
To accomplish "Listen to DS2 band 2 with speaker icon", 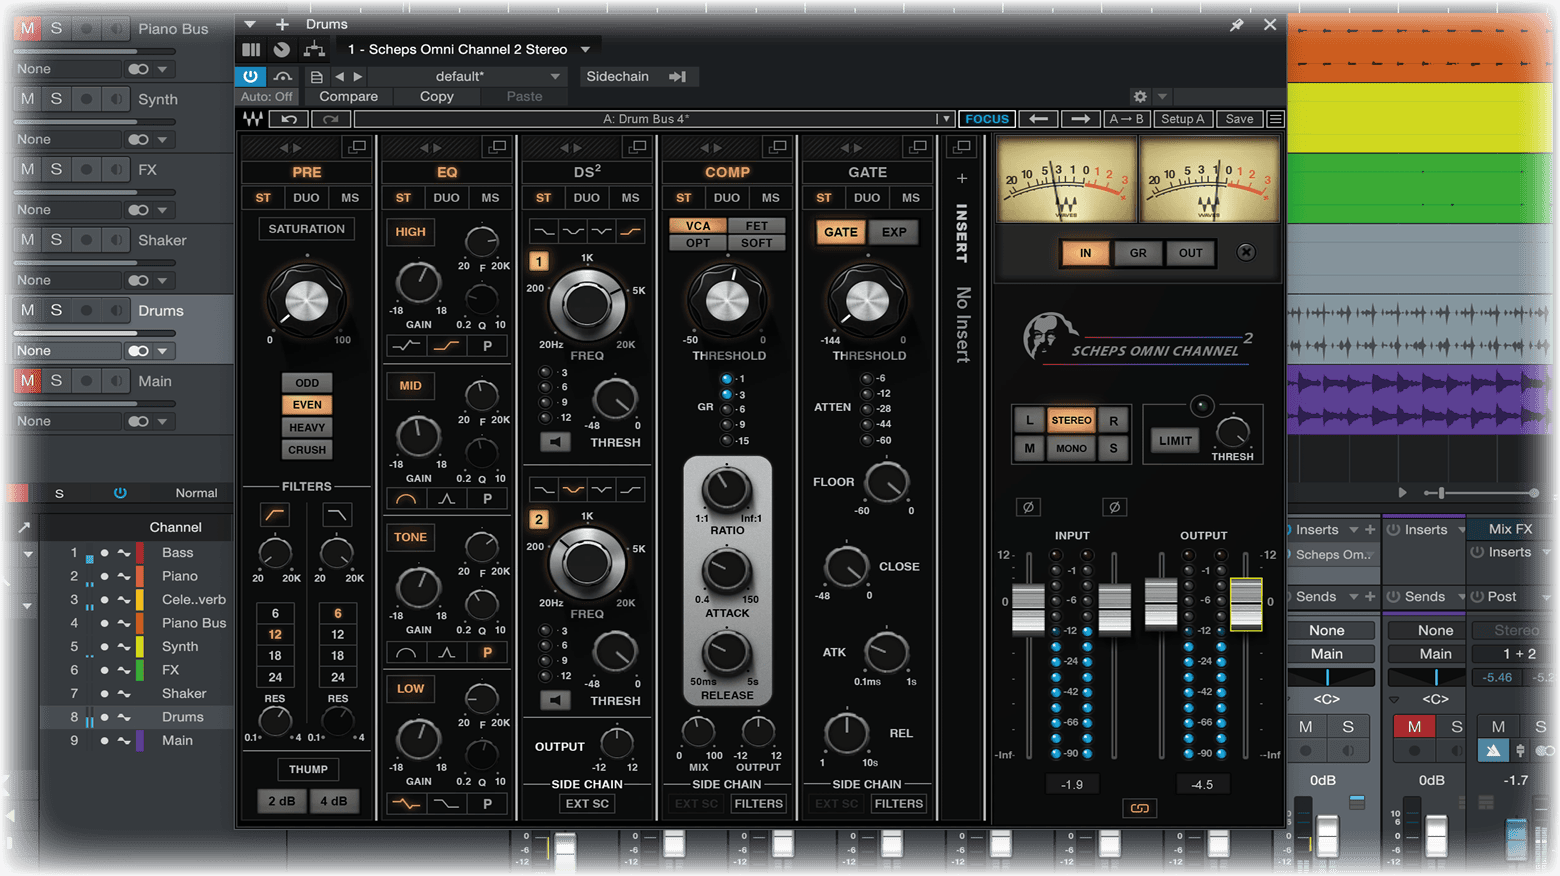I will click(x=555, y=700).
